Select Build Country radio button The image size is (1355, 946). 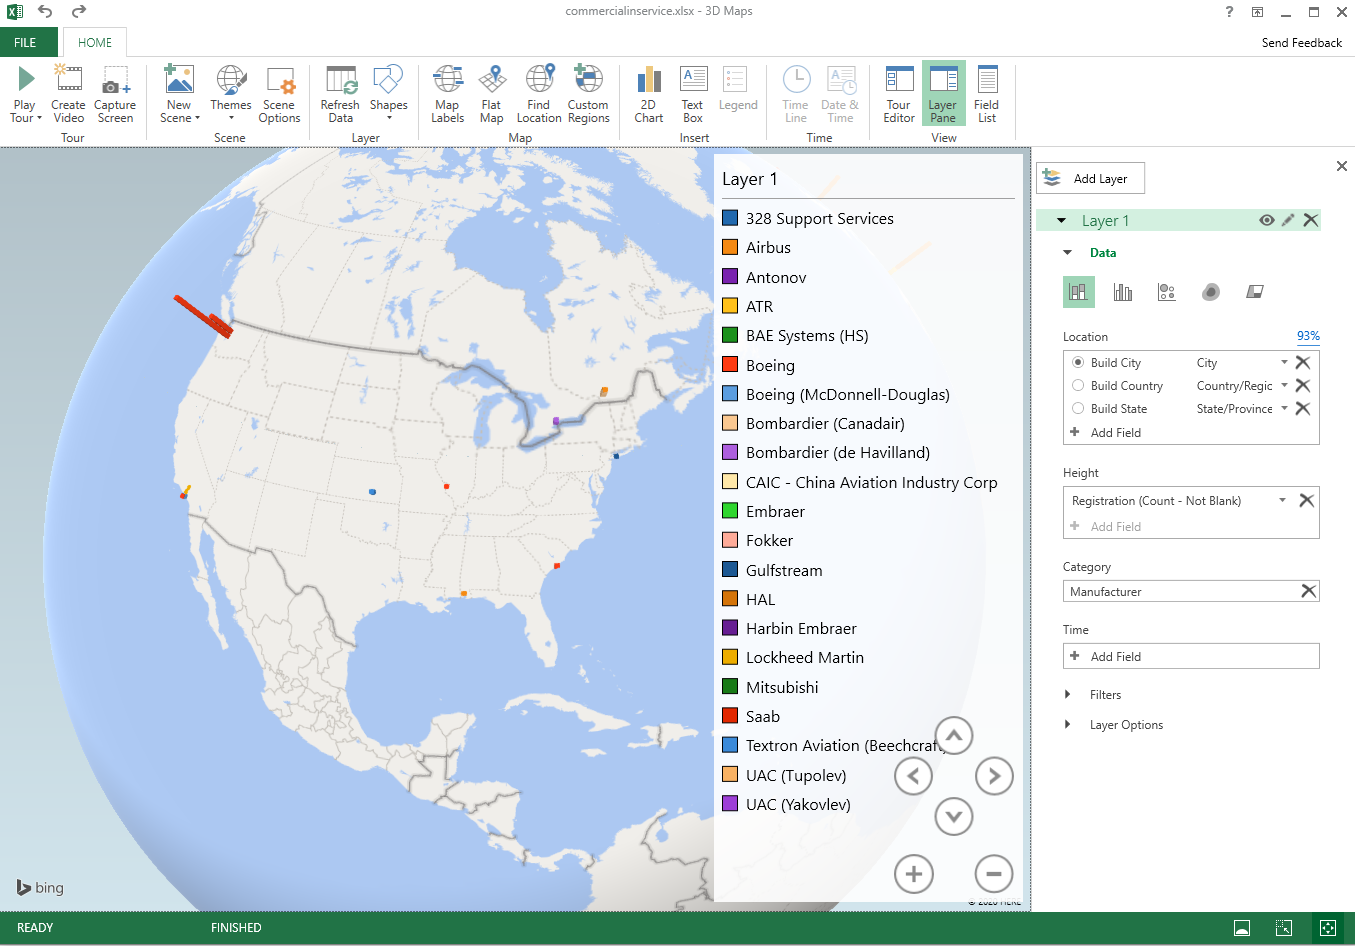pyautogui.click(x=1078, y=385)
